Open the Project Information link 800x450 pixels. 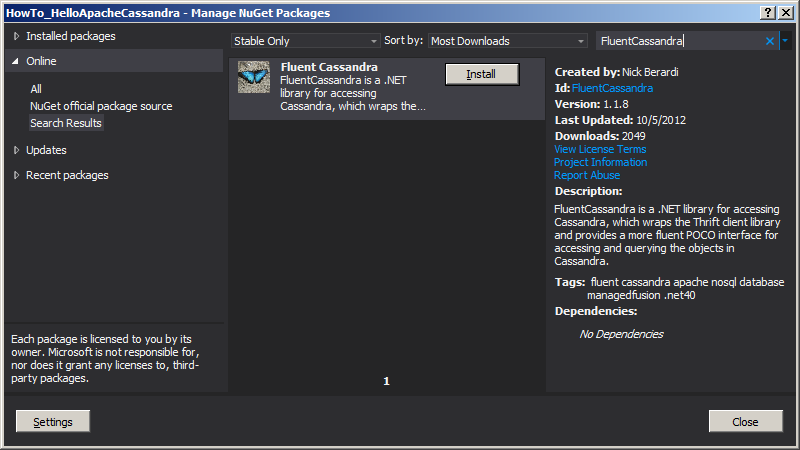point(600,162)
